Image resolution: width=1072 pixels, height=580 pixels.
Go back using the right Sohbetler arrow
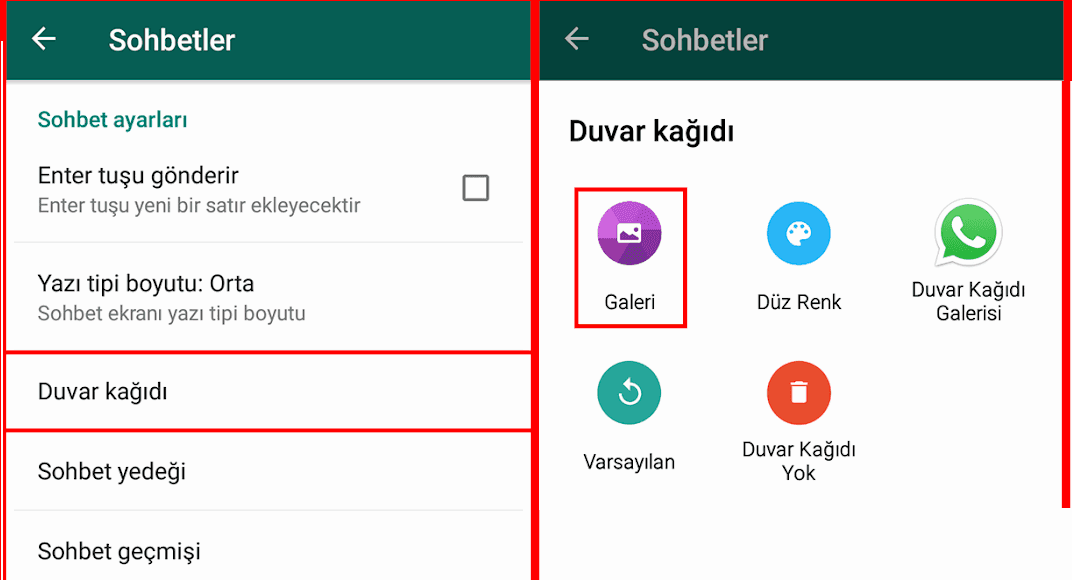click(x=576, y=39)
